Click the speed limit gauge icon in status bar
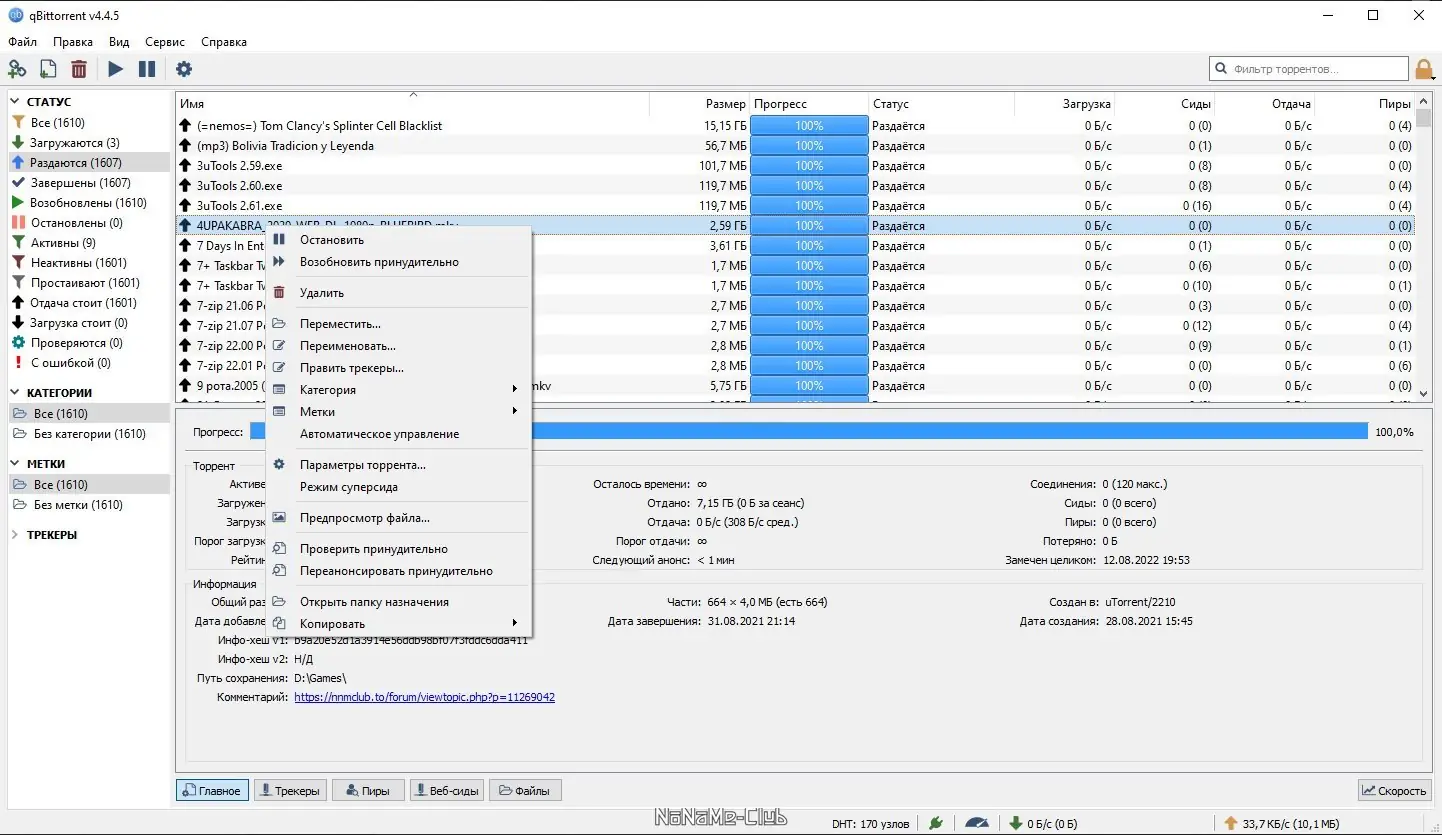Viewport: 1442px width, 835px height. (x=977, y=823)
